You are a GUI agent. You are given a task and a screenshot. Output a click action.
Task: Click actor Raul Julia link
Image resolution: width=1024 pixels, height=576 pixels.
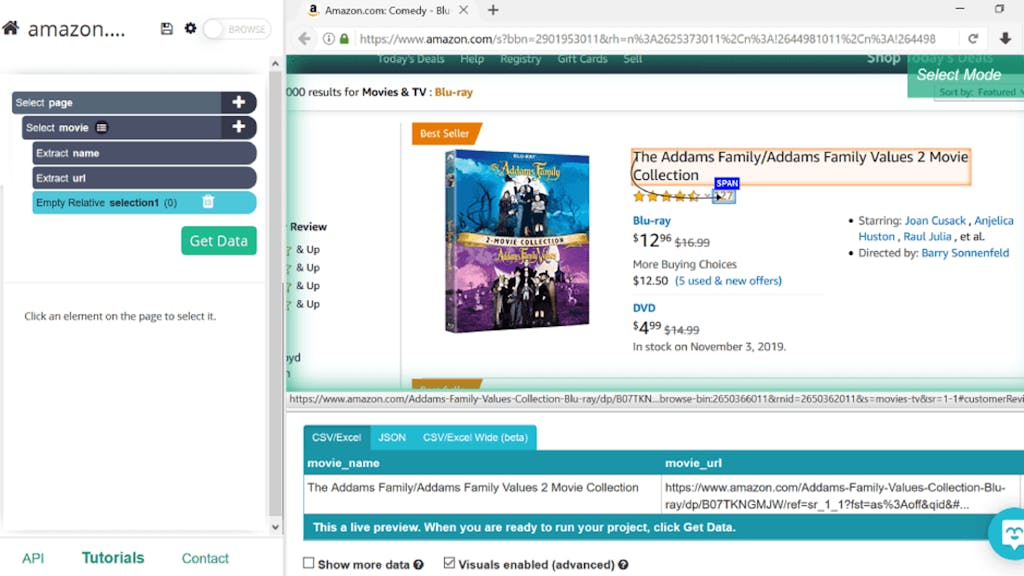(x=927, y=236)
